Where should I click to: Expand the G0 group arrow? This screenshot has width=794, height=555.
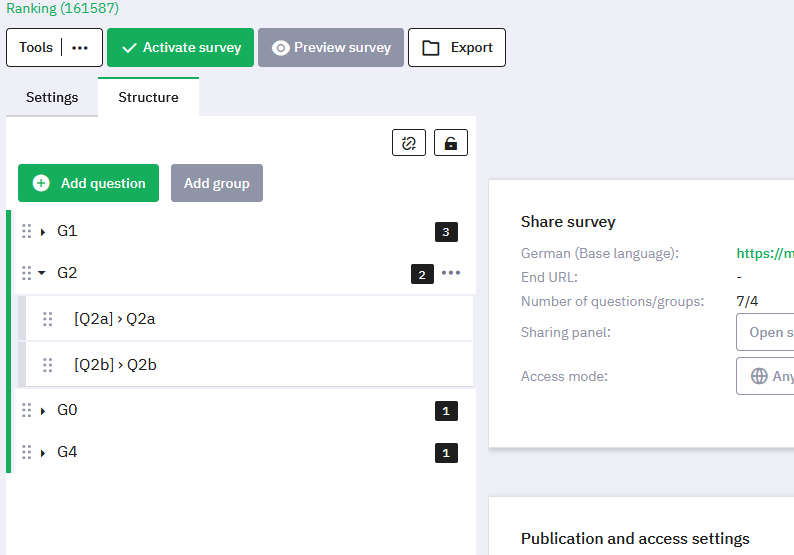point(43,411)
